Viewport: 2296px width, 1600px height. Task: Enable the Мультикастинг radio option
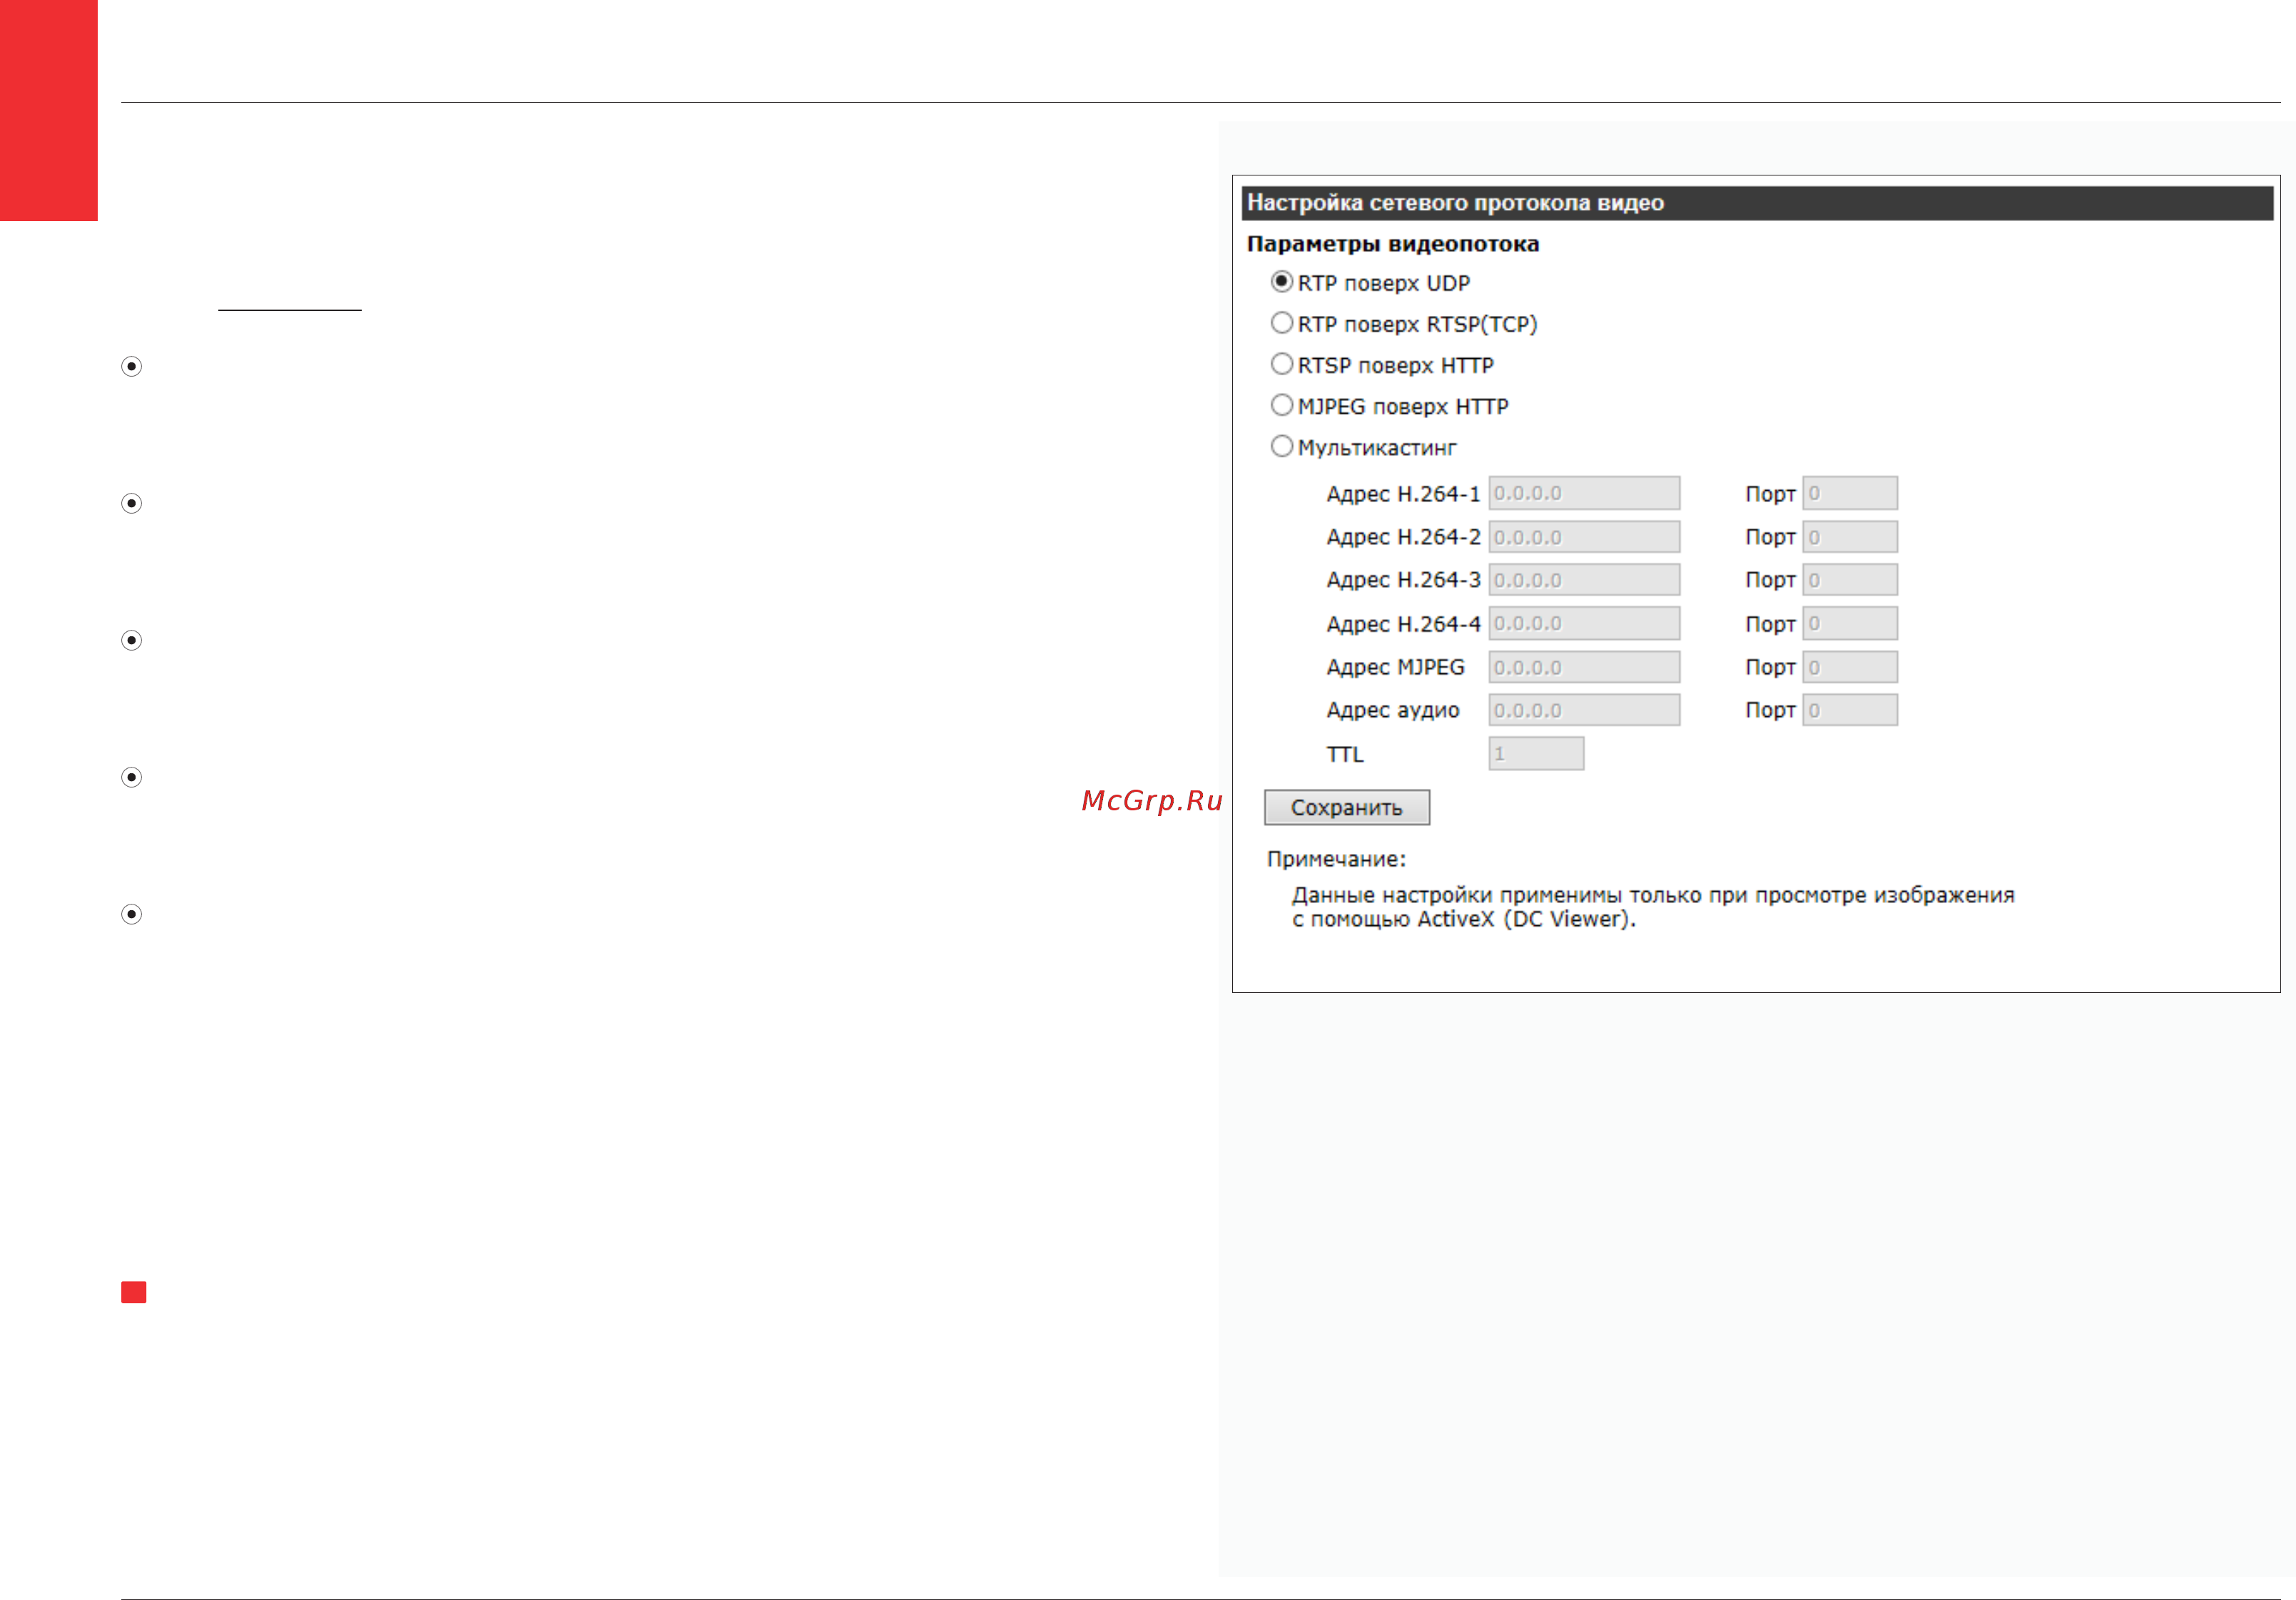(1281, 446)
